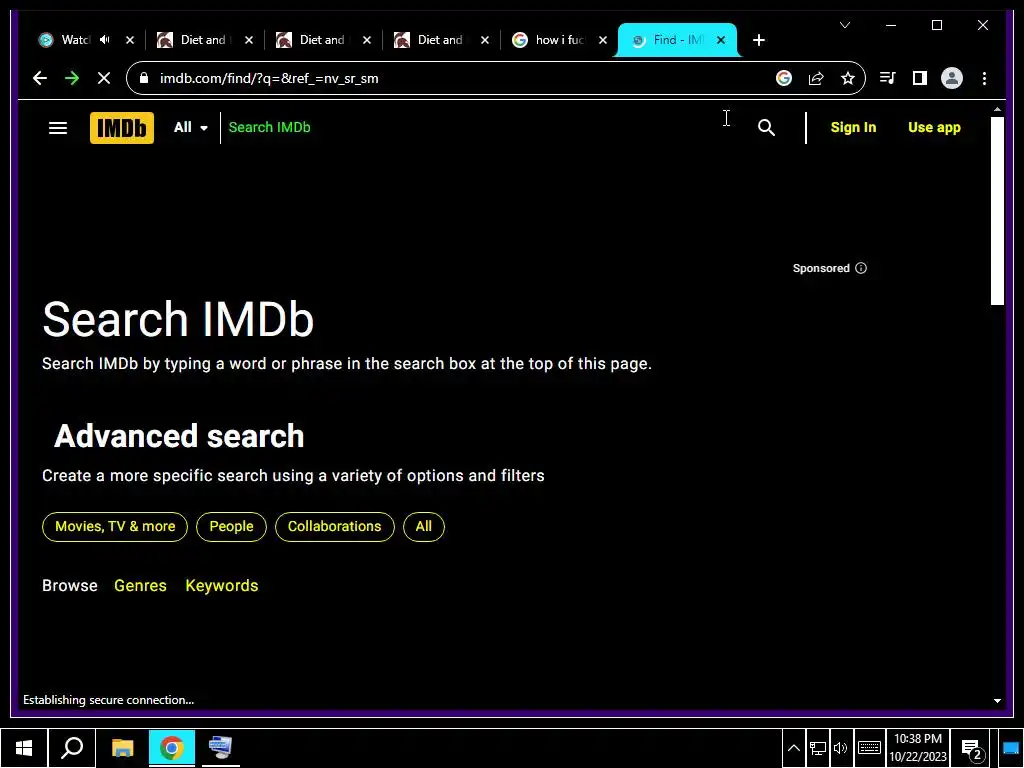Open the taskbar clock and date
Viewport: 1024px width, 768px height.
[918, 748]
